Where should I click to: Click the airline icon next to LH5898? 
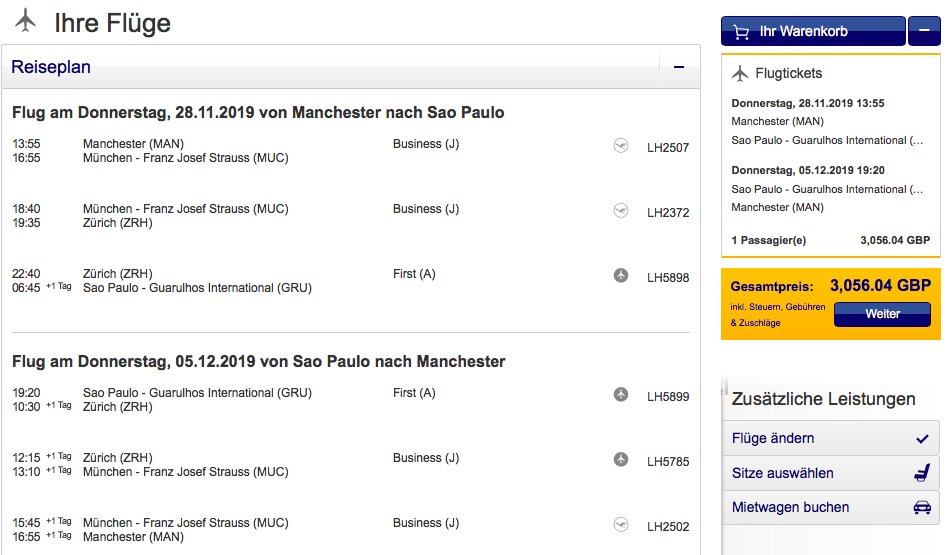click(621, 275)
